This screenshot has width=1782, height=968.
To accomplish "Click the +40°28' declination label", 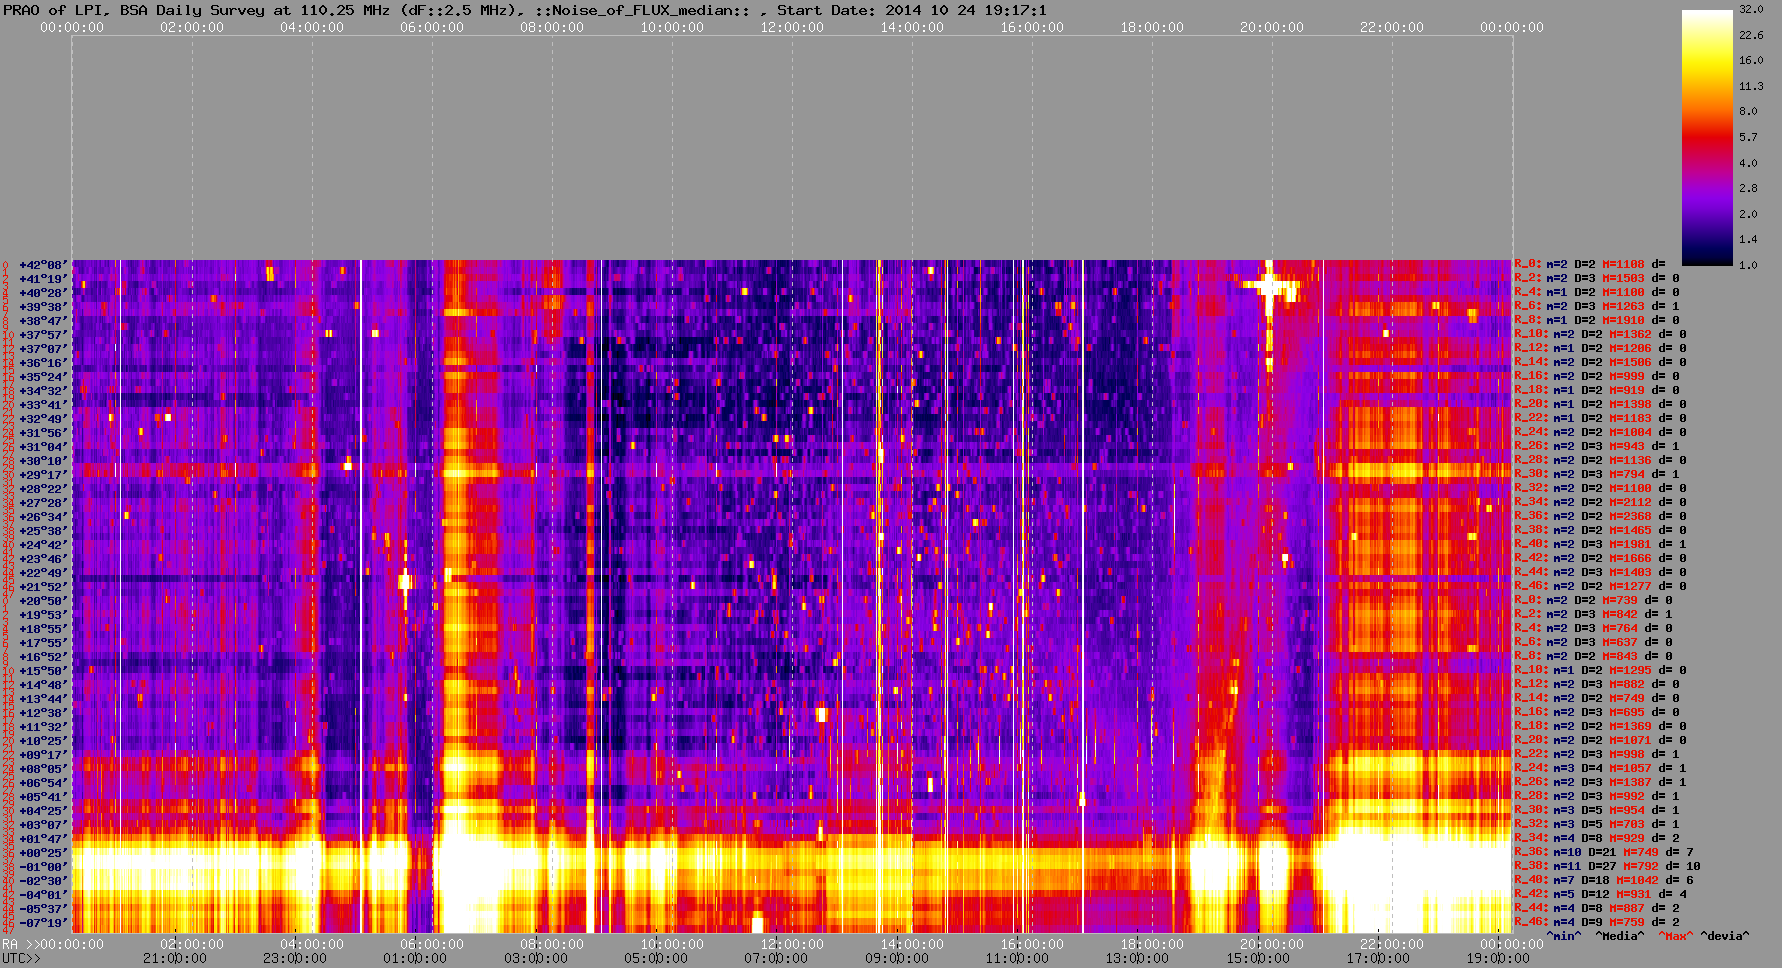I will click(x=43, y=293).
